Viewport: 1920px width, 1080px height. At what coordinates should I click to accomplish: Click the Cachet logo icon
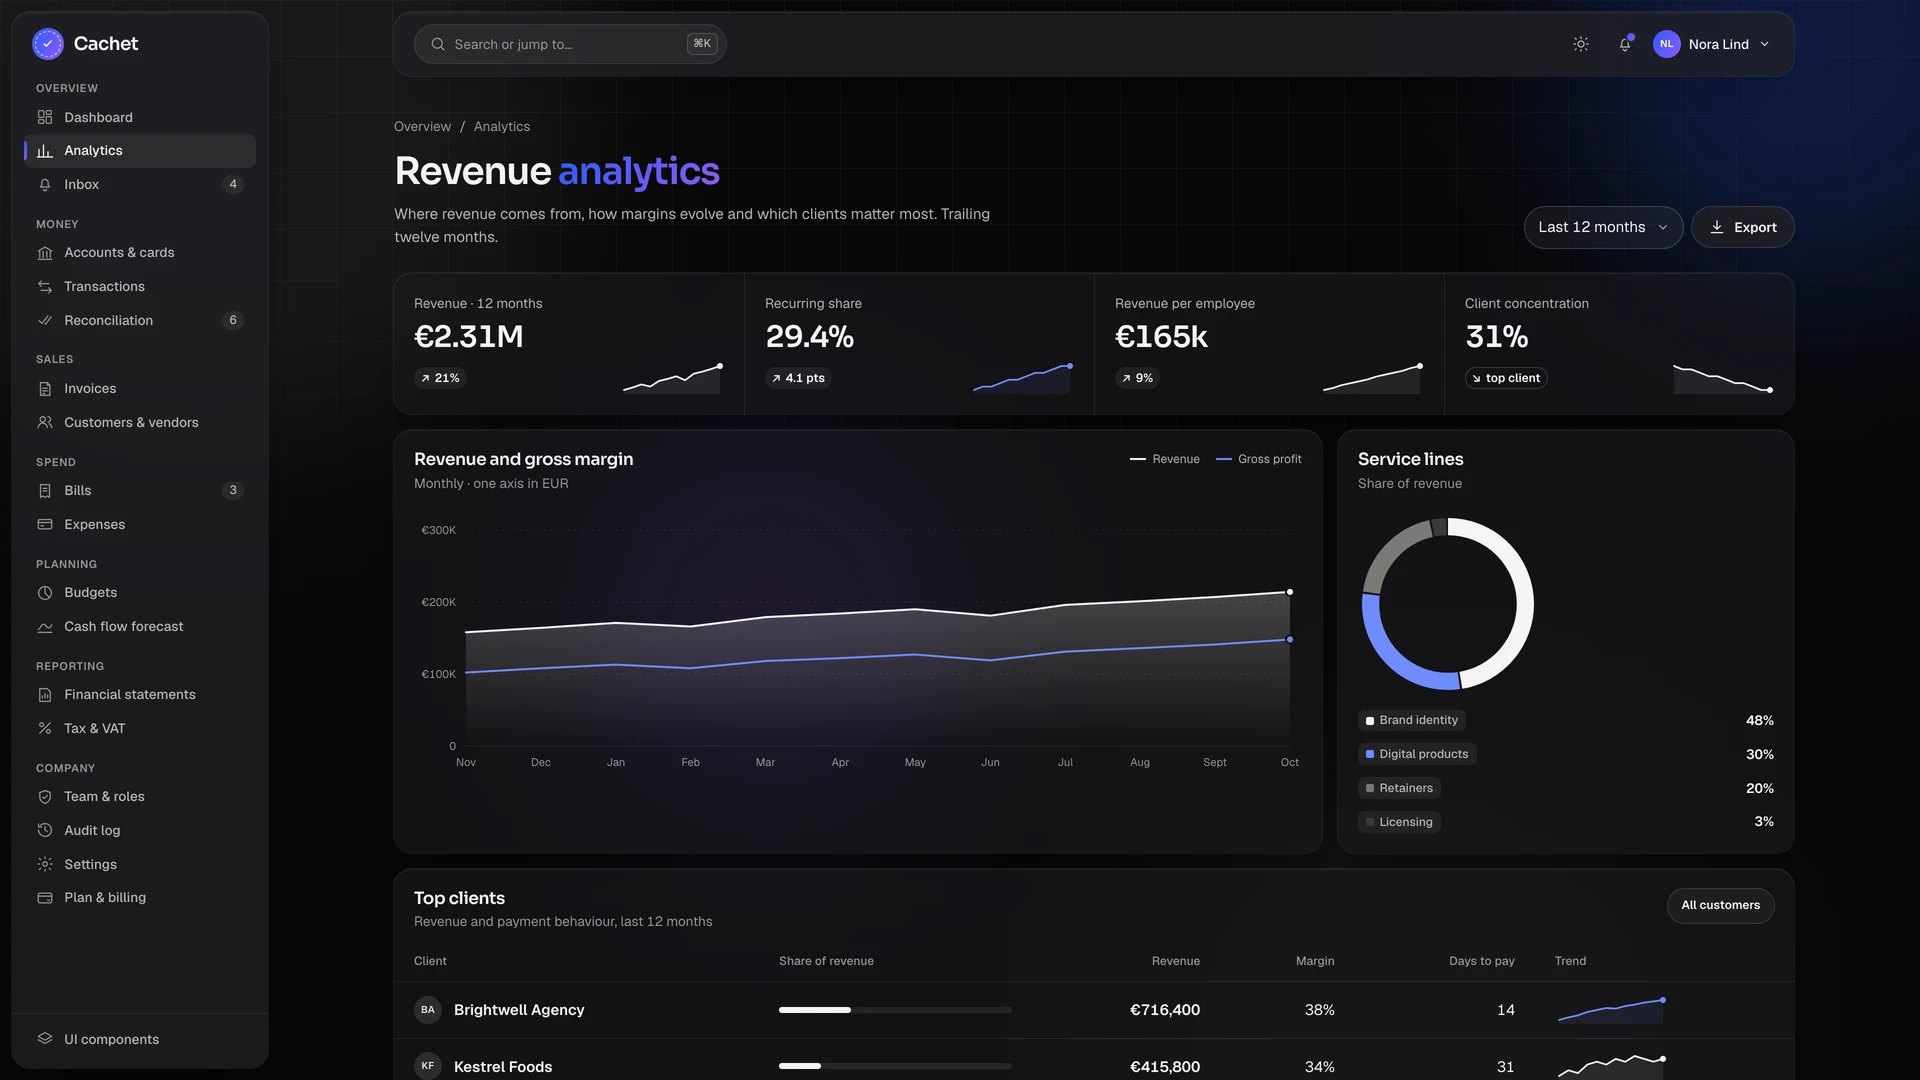pyautogui.click(x=48, y=44)
